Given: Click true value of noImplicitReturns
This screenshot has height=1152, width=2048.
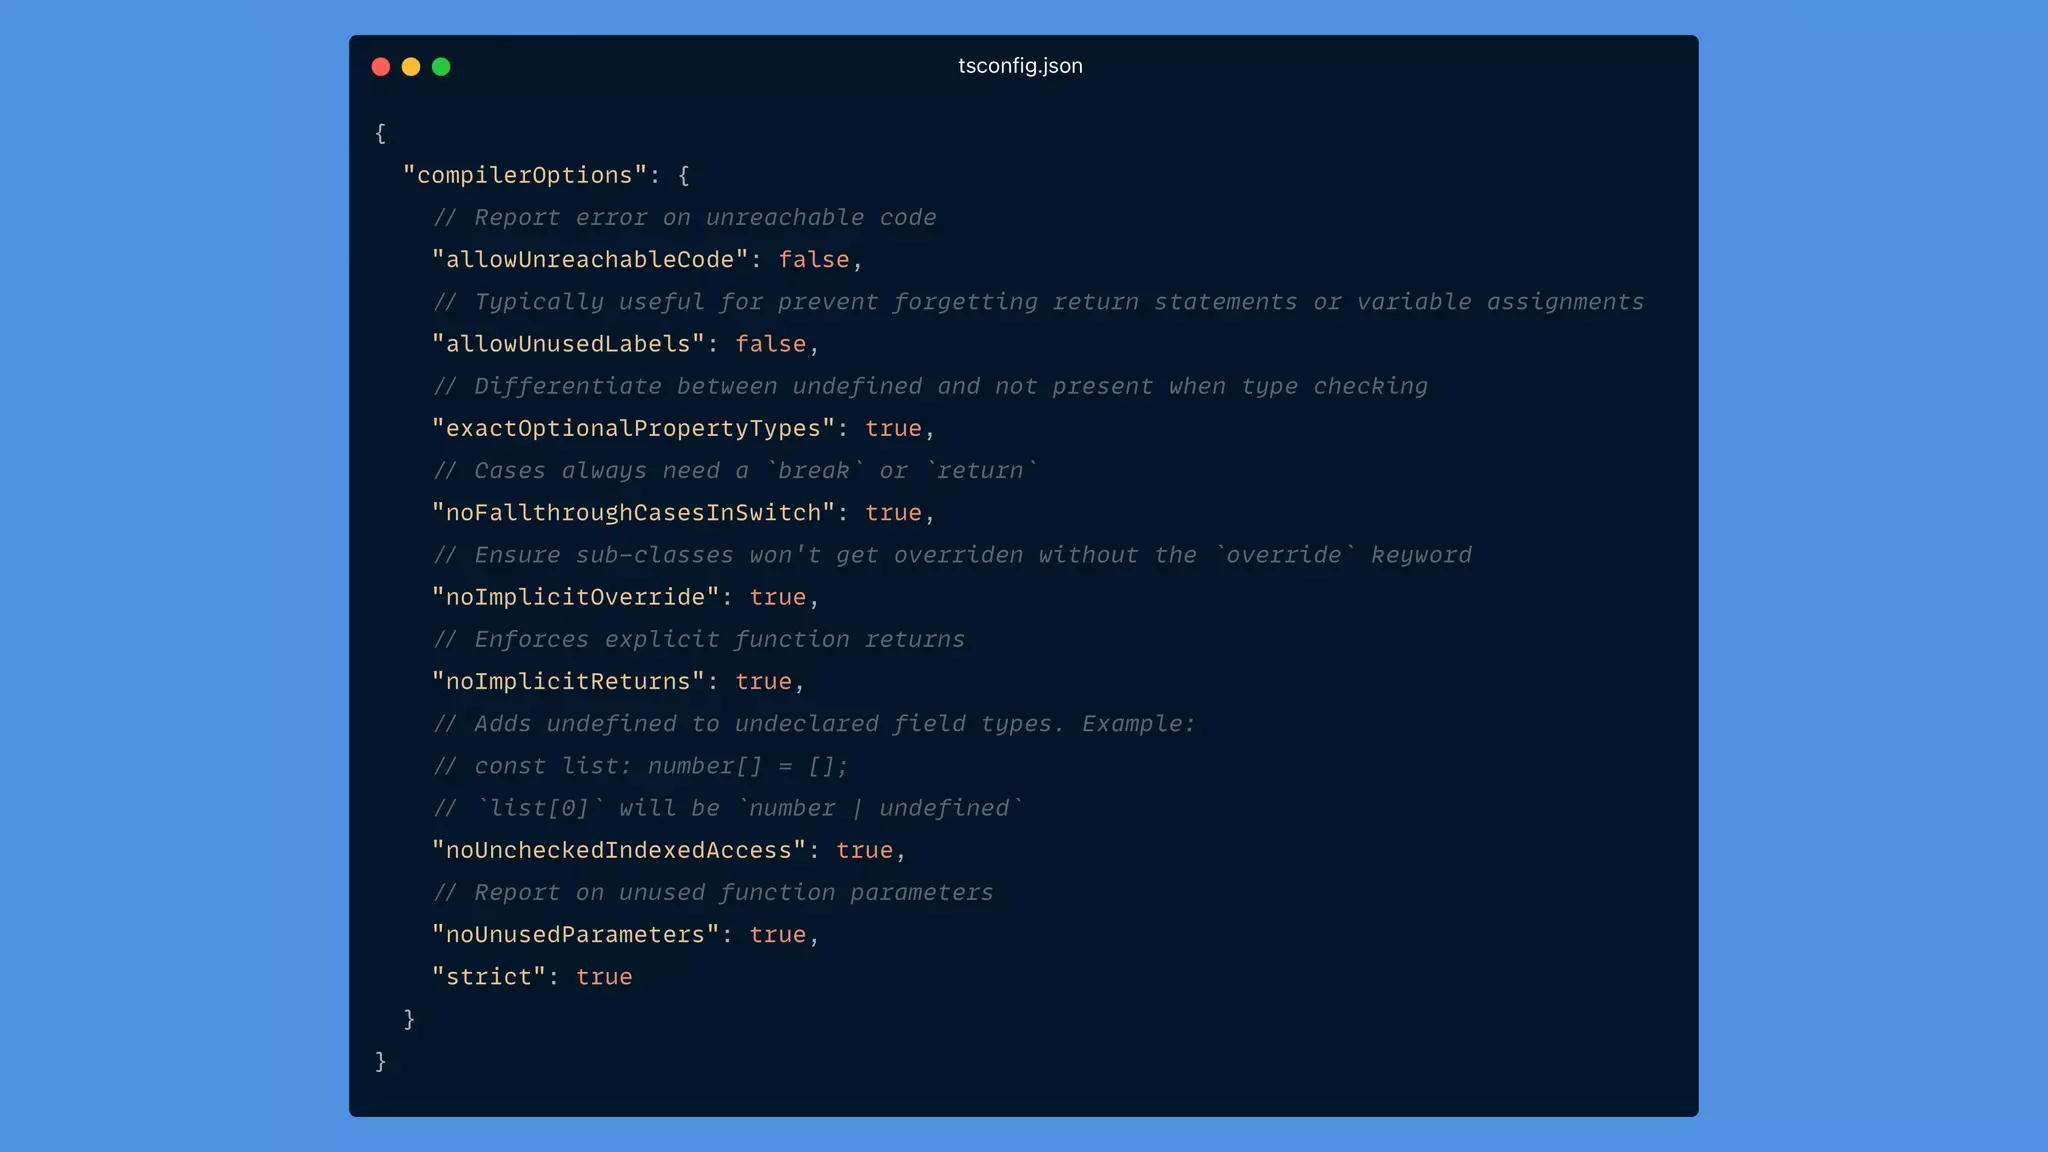Looking at the screenshot, I should pos(763,682).
